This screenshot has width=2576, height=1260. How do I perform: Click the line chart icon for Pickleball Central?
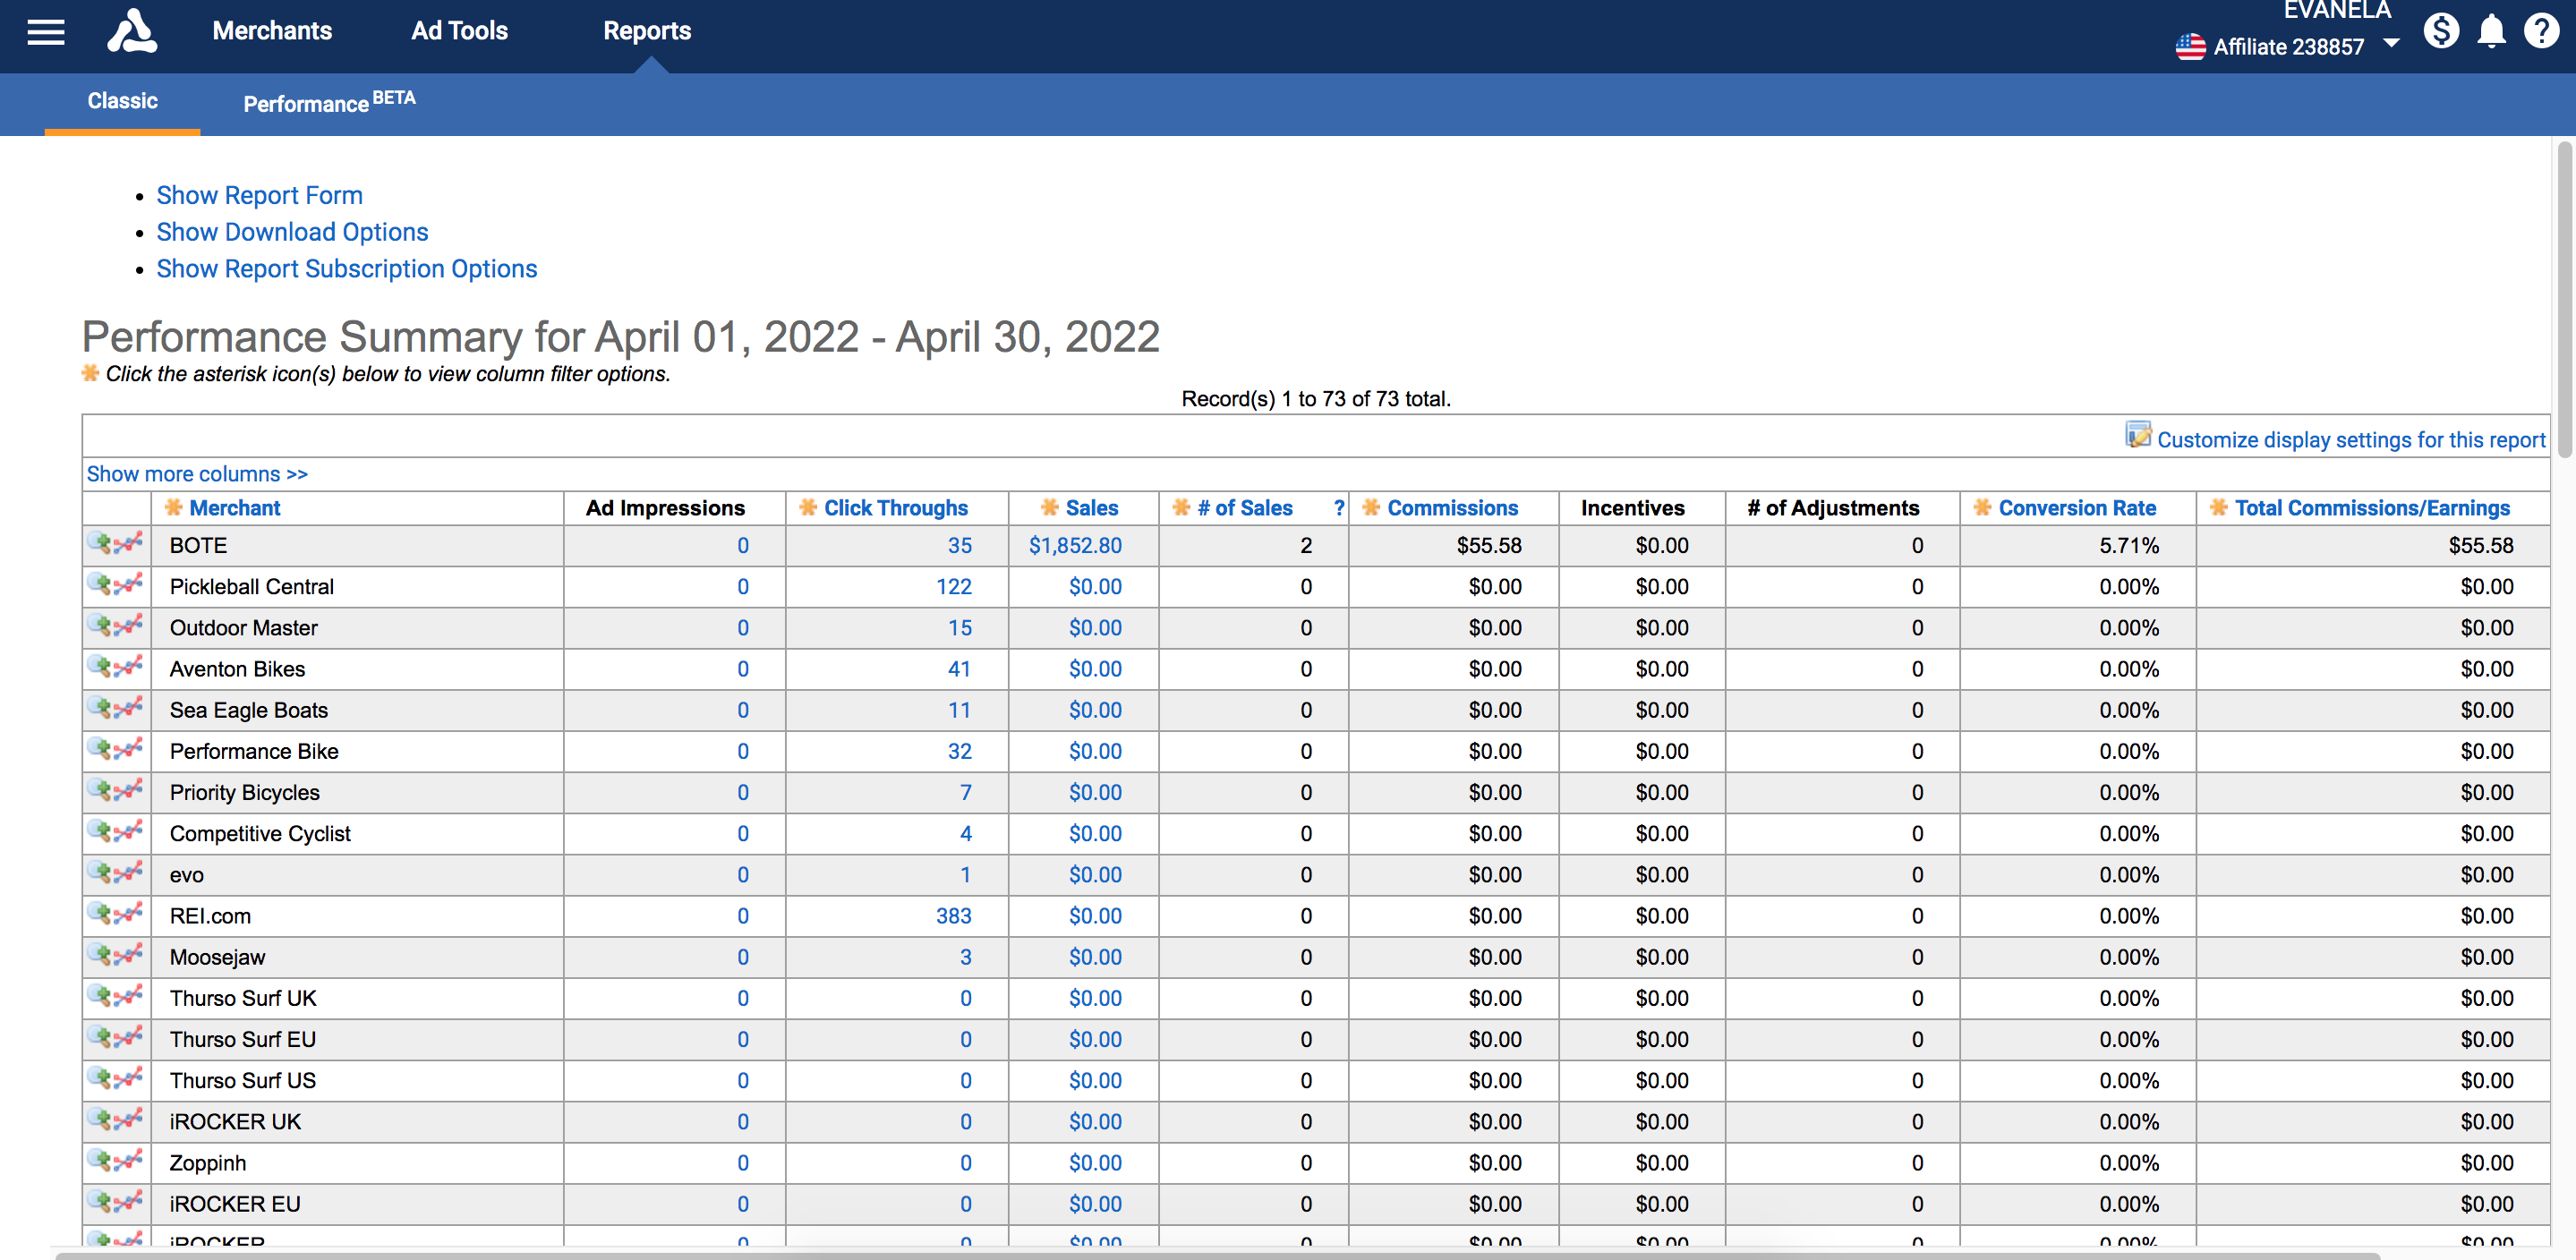(128, 584)
